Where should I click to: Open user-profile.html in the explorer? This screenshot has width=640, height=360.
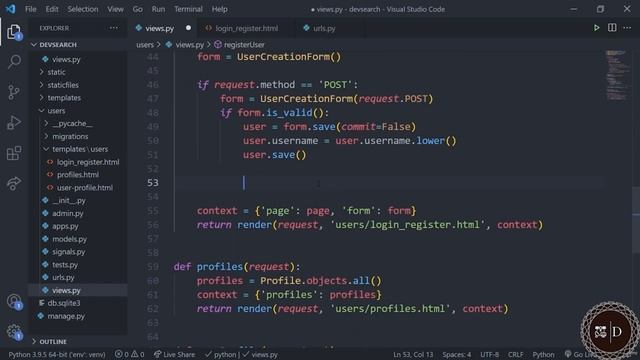tap(84, 188)
